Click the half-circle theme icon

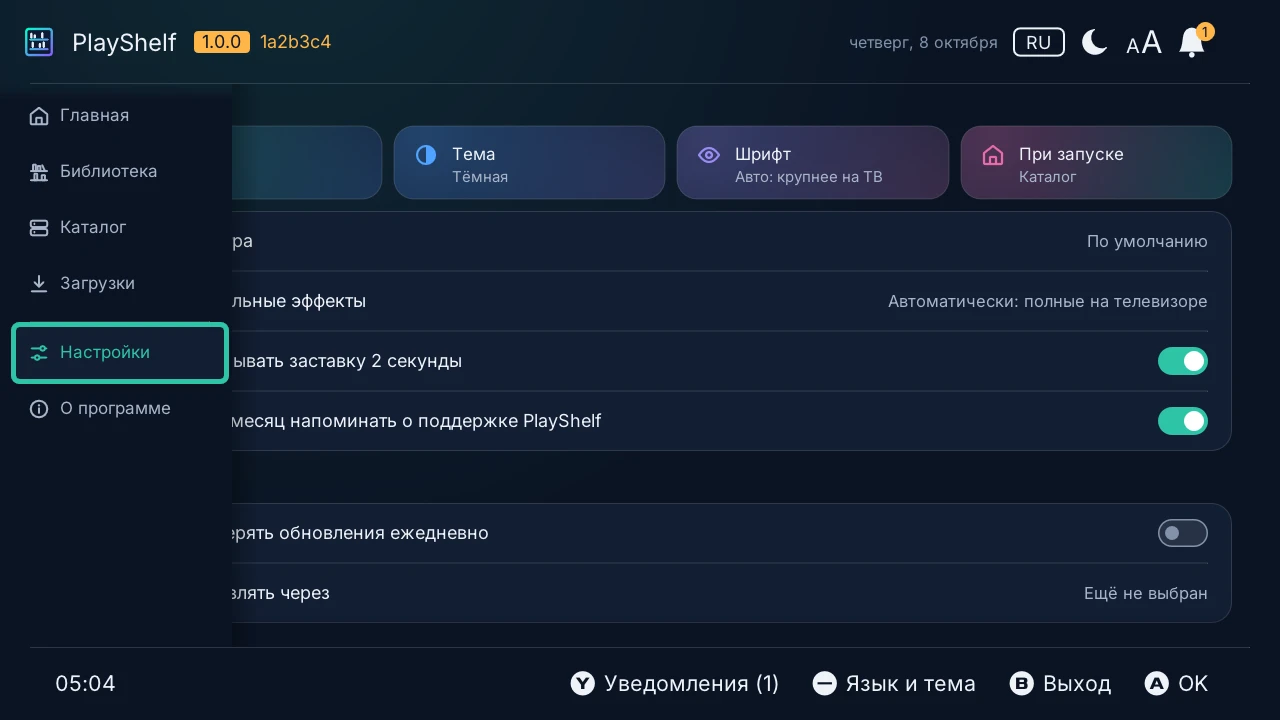[426, 154]
